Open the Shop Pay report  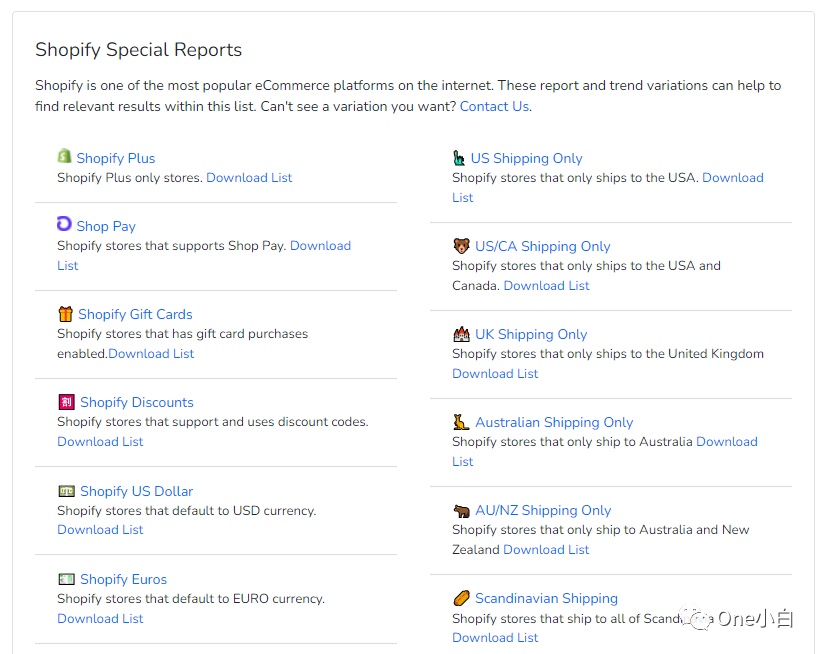point(106,226)
